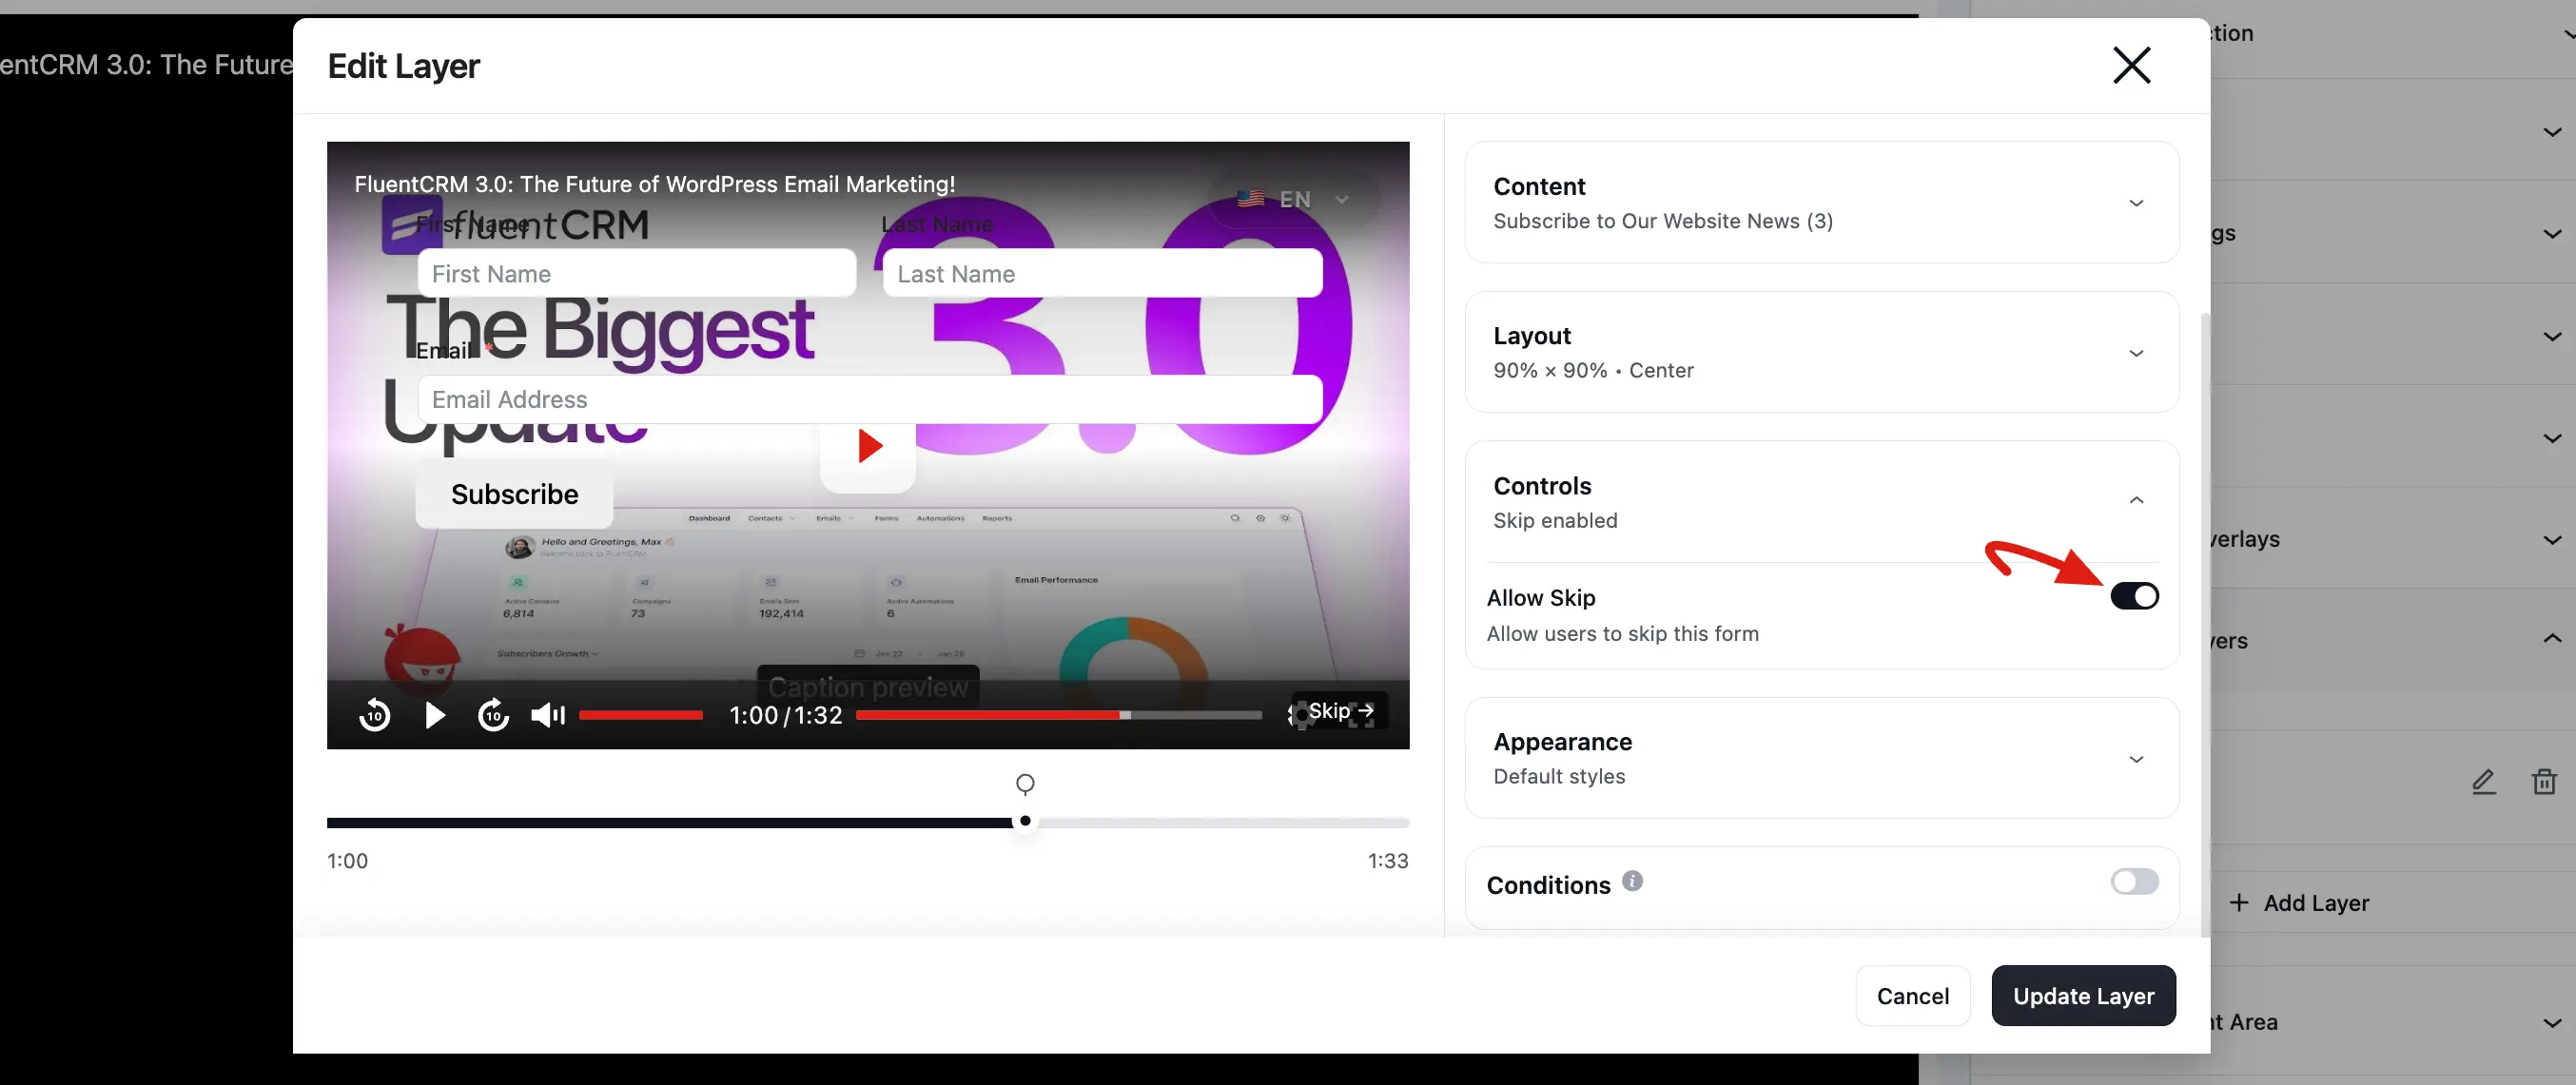Click the 1:00 / 1:32 time display
This screenshot has height=1085, width=2576.
click(x=786, y=715)
